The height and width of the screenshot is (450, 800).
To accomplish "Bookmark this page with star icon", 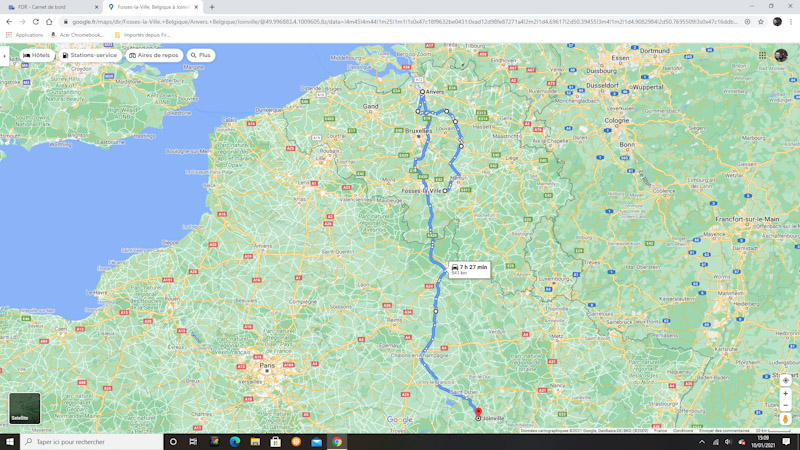I will point(761,21).
